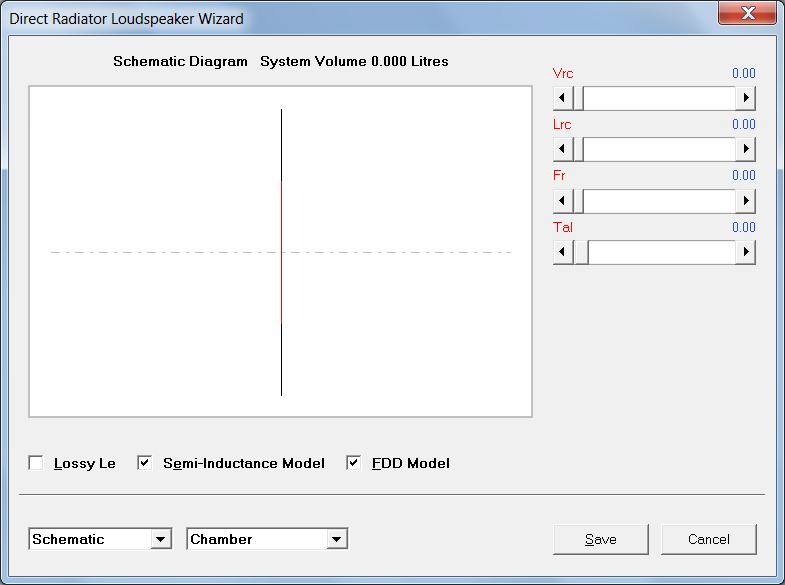Click the Vrc slider left arrow

pyautogui.click(x=563, y=98)
